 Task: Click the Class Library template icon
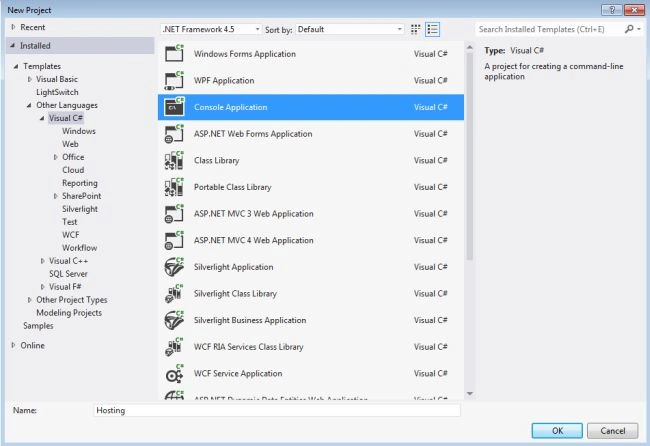point(174,160)
